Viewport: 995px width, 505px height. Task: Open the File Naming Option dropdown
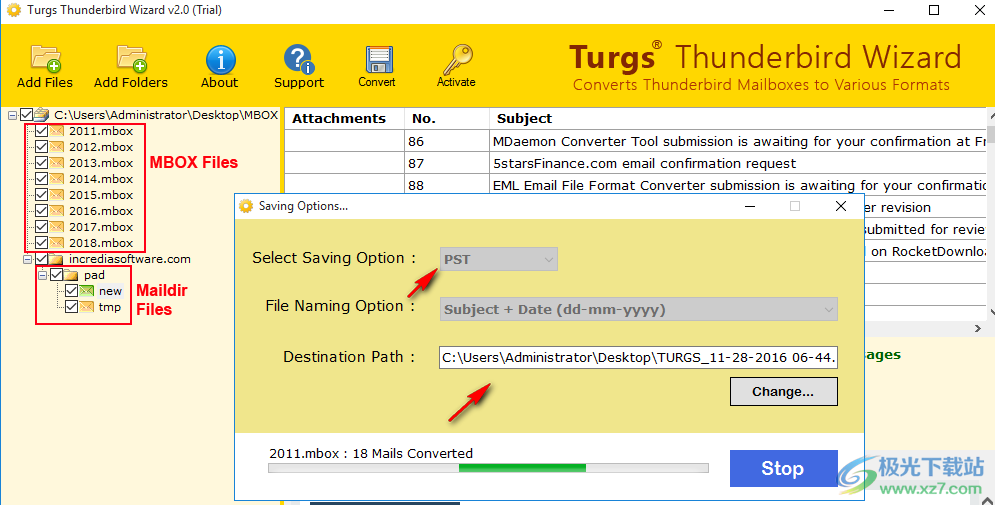click(x=638, y=310)
